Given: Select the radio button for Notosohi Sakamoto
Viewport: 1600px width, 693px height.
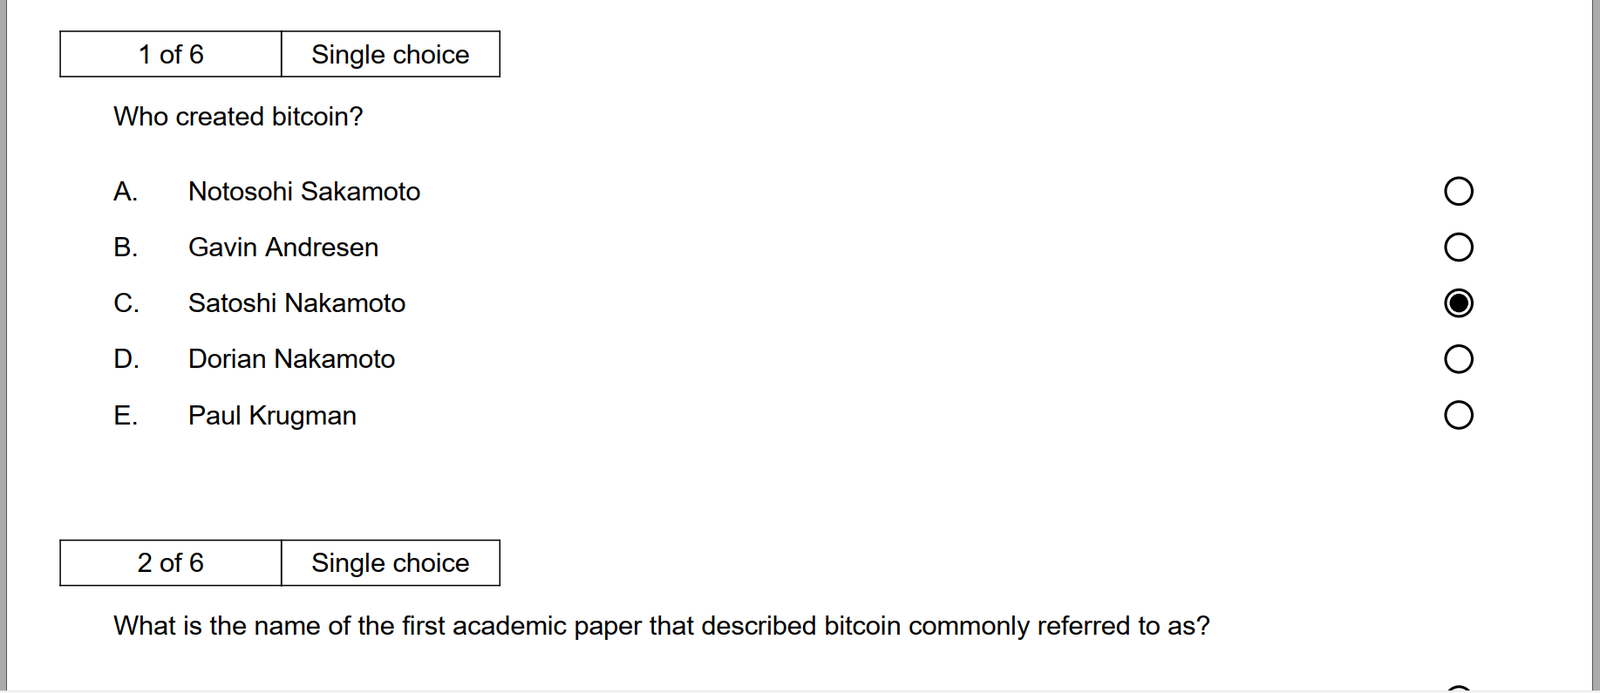Looking at the screenshot, I should pyautogui.click(x=1458, y=191).
